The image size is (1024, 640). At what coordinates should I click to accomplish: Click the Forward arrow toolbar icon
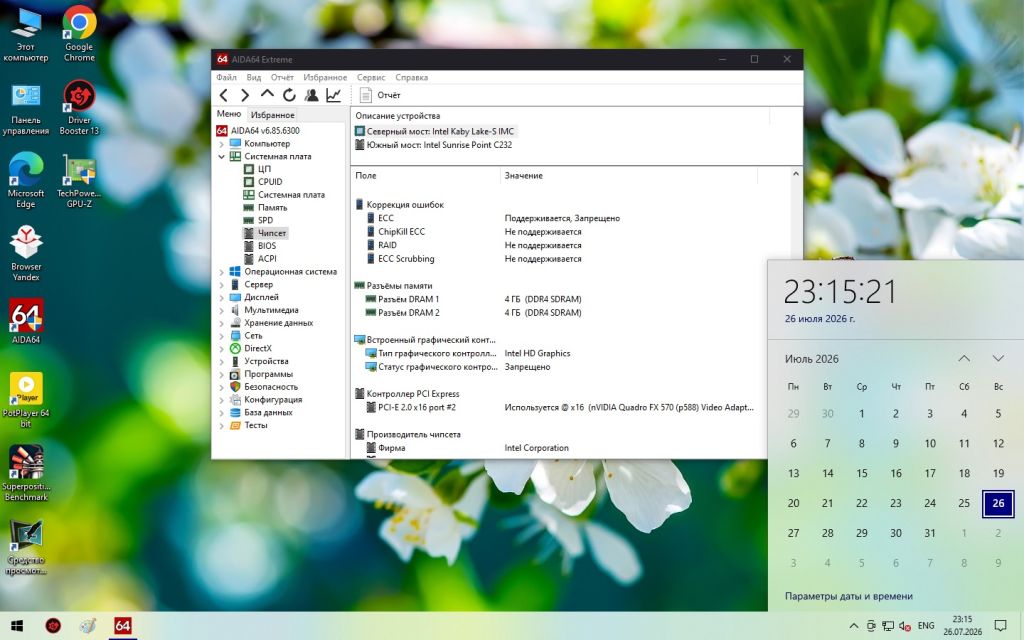(245, 95)
